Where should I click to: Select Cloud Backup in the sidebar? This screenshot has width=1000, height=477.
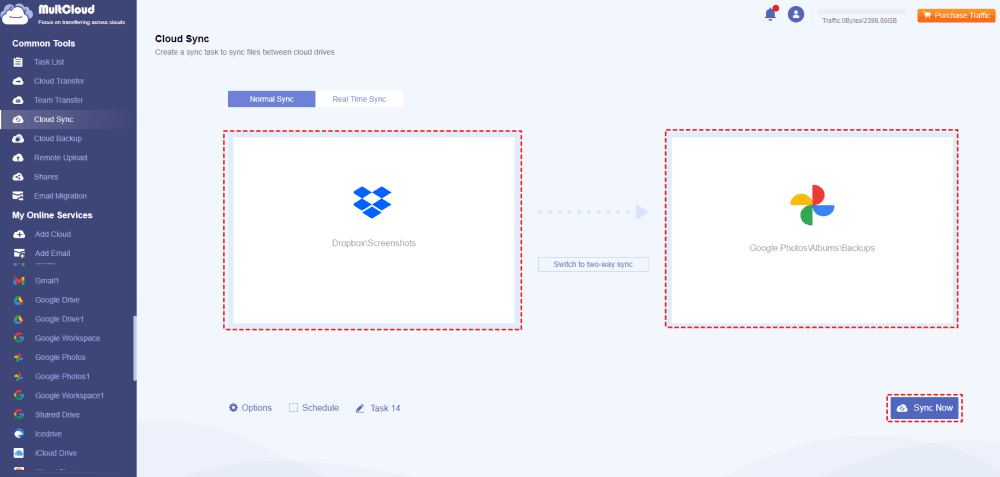click(58, 138)
